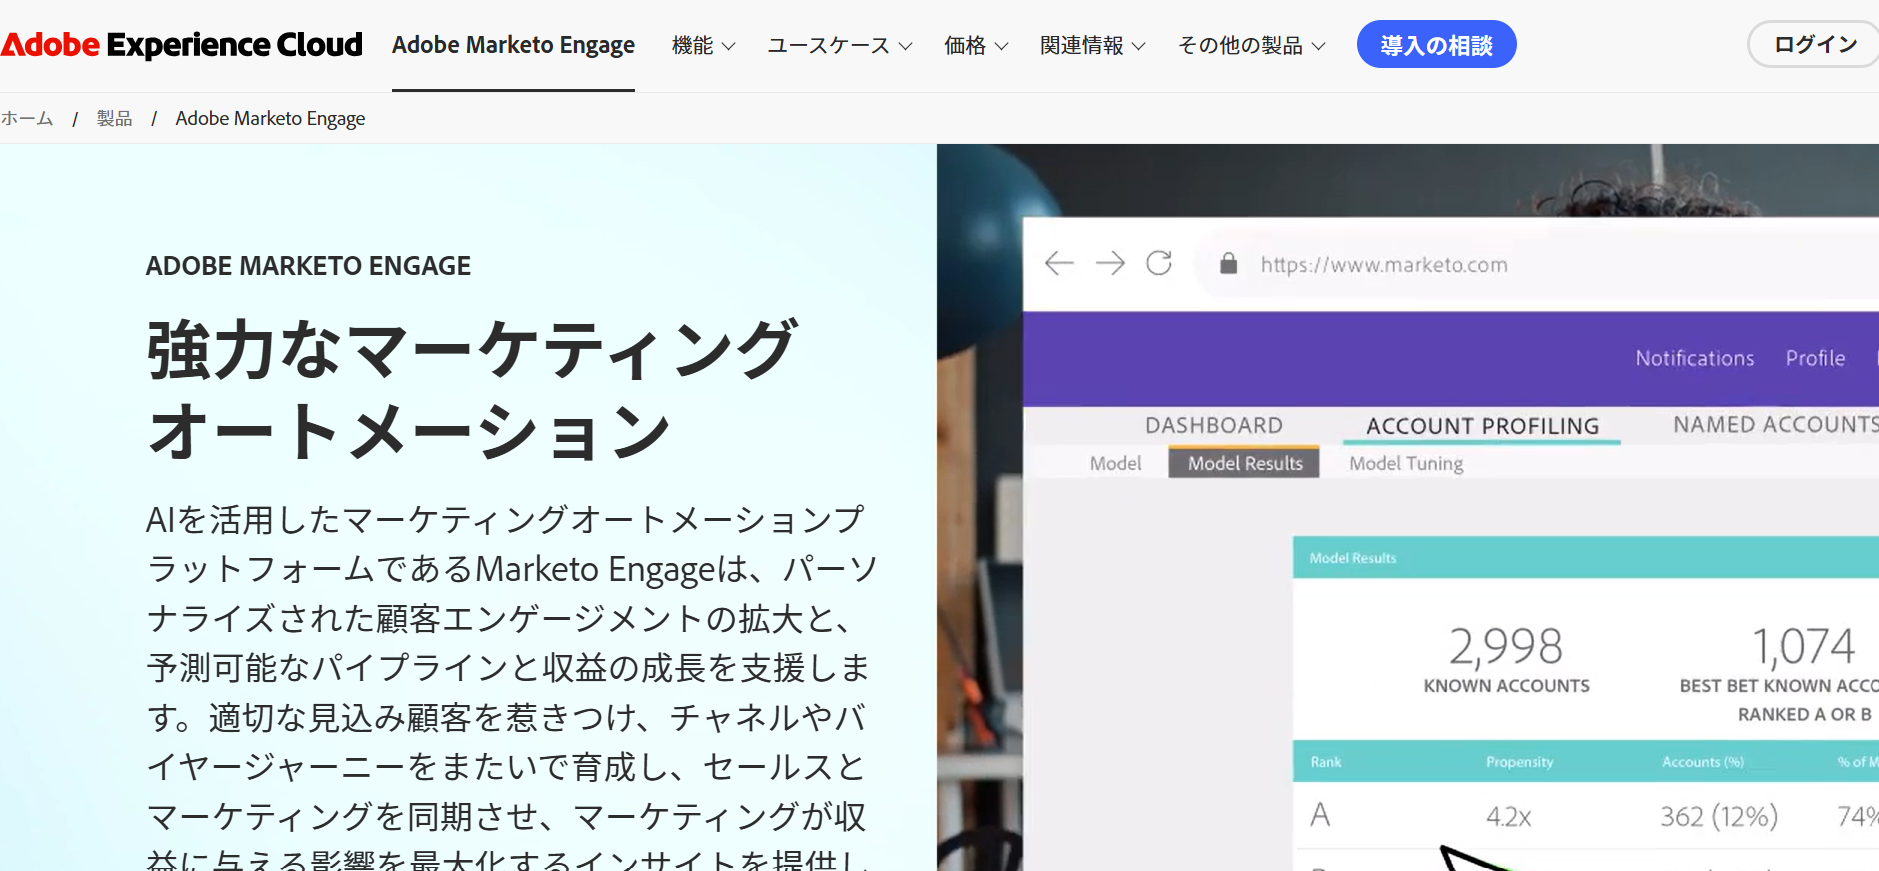Select Adobe Marketo Engage in the nav bar
Screen dimensions: 1879x871
(x=513, y=45)
